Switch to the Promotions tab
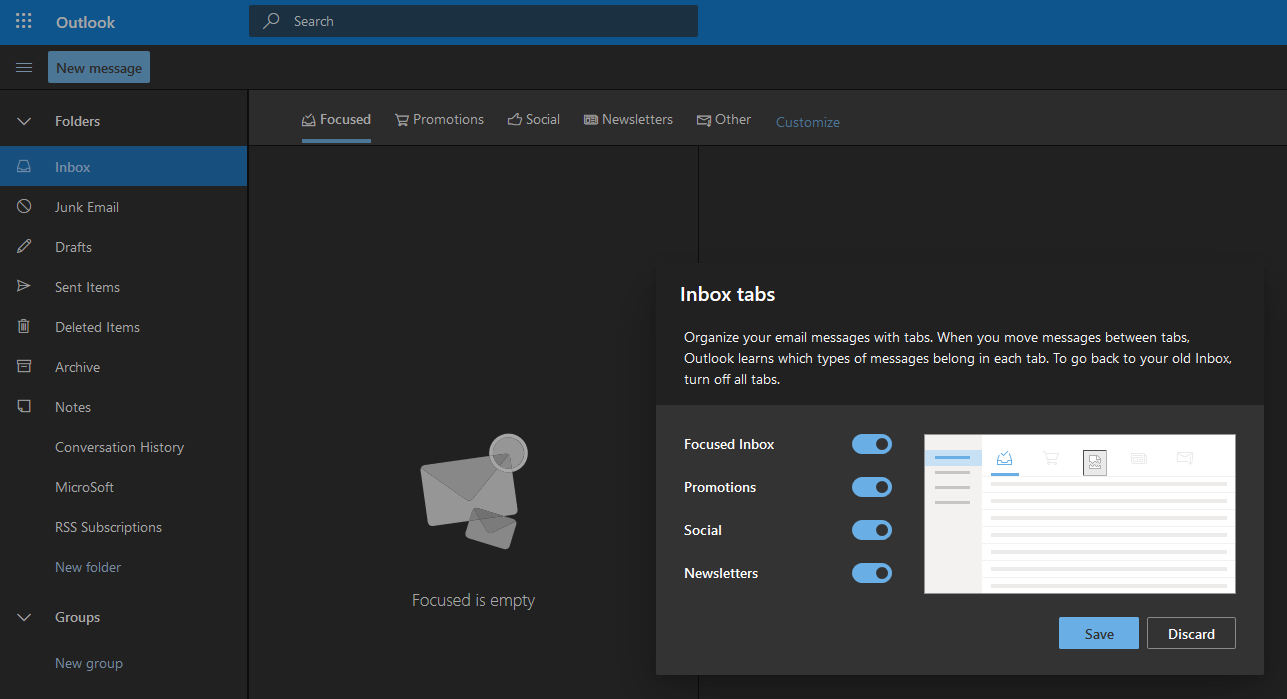Screen dimensions: 1287x699 439,120
